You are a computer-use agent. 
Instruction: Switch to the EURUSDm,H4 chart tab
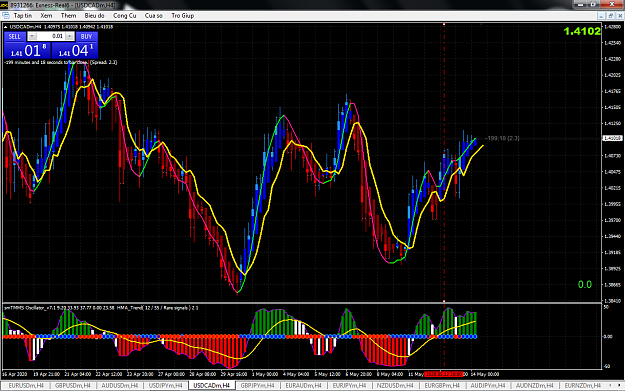pos(26,385)
